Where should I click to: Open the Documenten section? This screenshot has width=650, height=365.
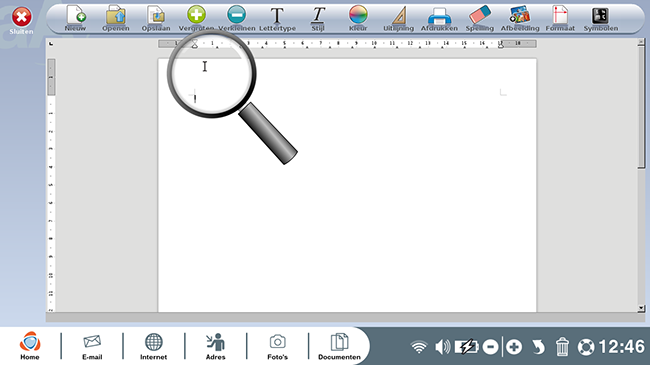coord(339,346)
